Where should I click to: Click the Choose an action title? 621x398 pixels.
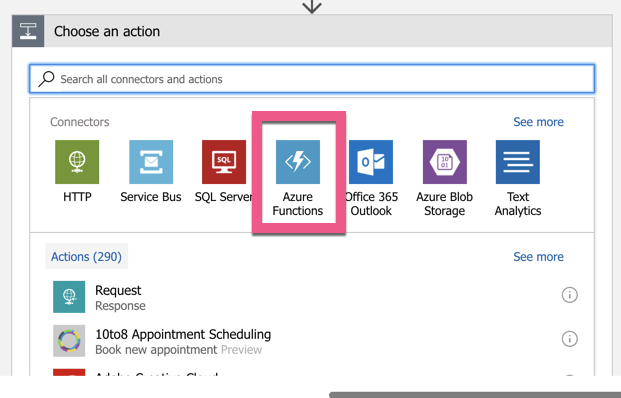(x=107, y=31)
